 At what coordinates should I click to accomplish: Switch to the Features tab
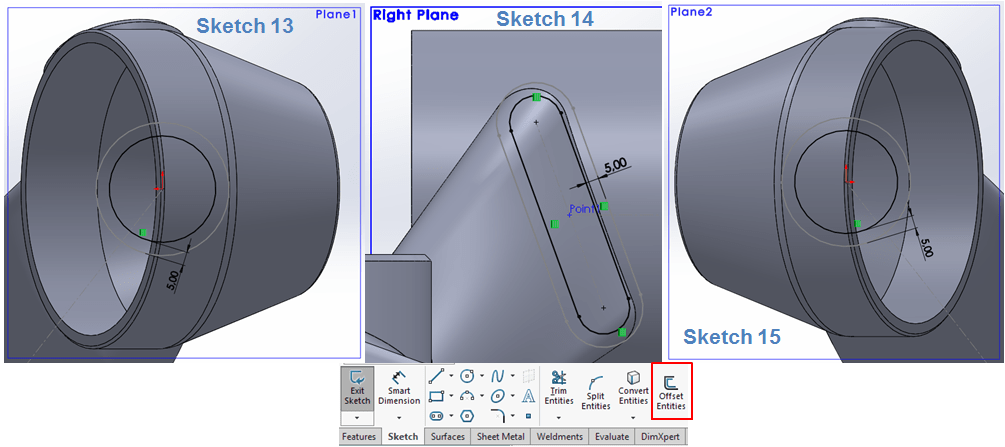pyautogui.click(x=359, y=437)
